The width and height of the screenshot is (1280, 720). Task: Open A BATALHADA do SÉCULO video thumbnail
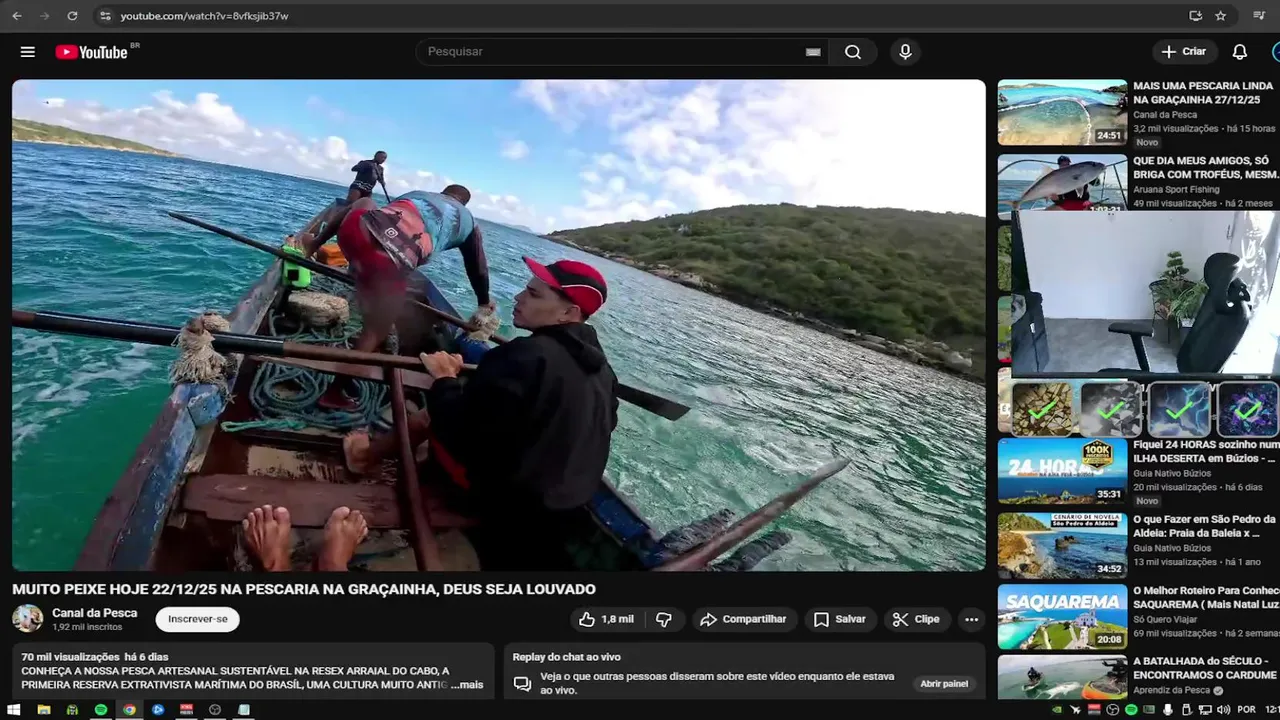click(x=1062, y=677)
